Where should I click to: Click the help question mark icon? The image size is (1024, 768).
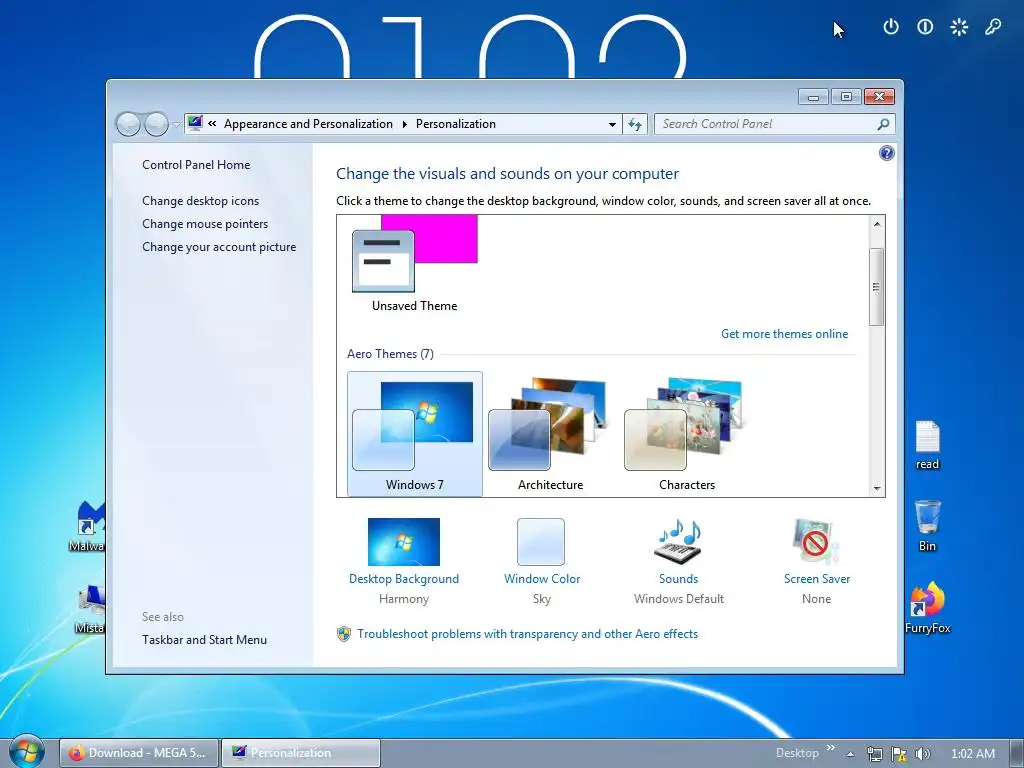(886, 153)
